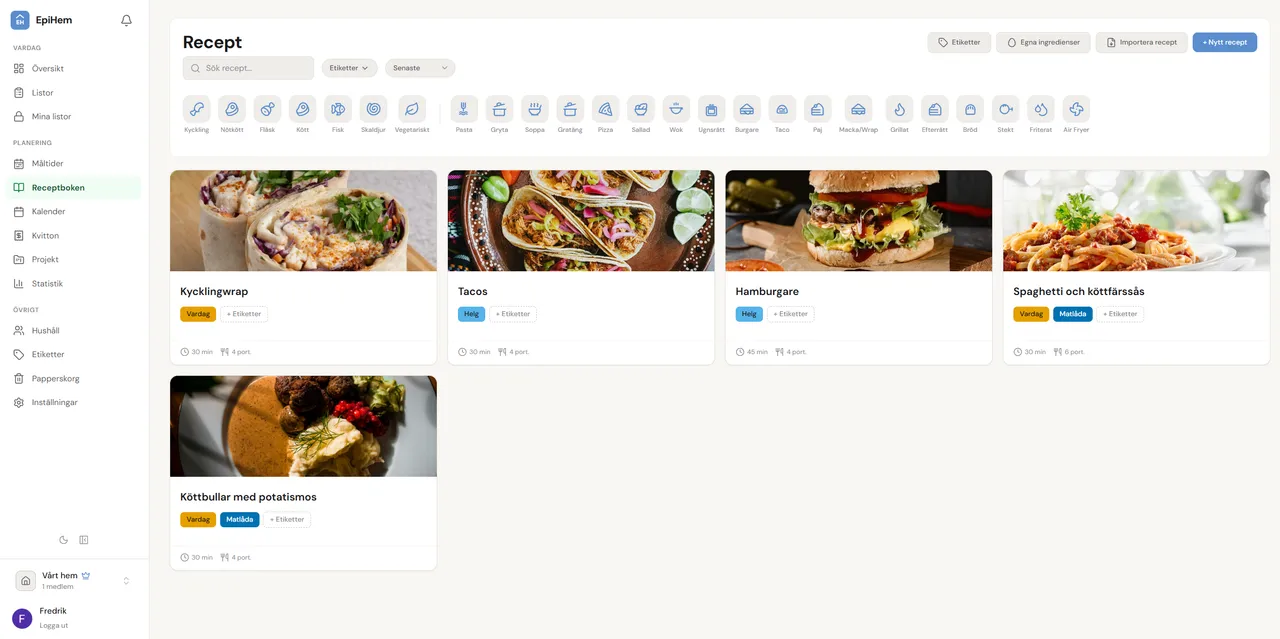Open Mina listor in sidebar
Screen dimensions: 1280x639
click(74, 117)
